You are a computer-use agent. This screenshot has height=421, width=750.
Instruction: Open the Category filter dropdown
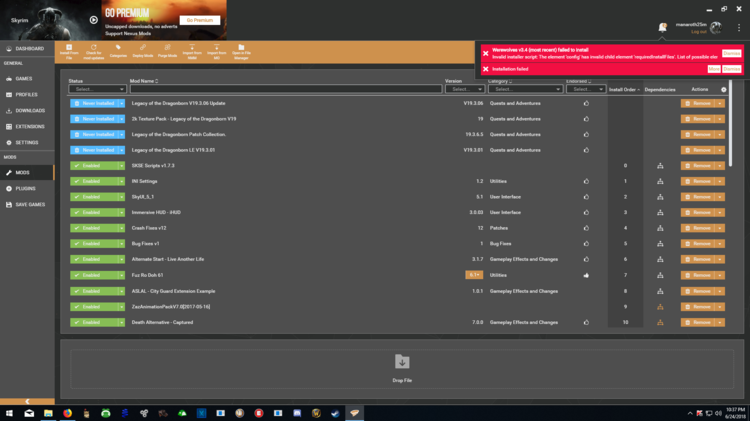tap(525, 89)
